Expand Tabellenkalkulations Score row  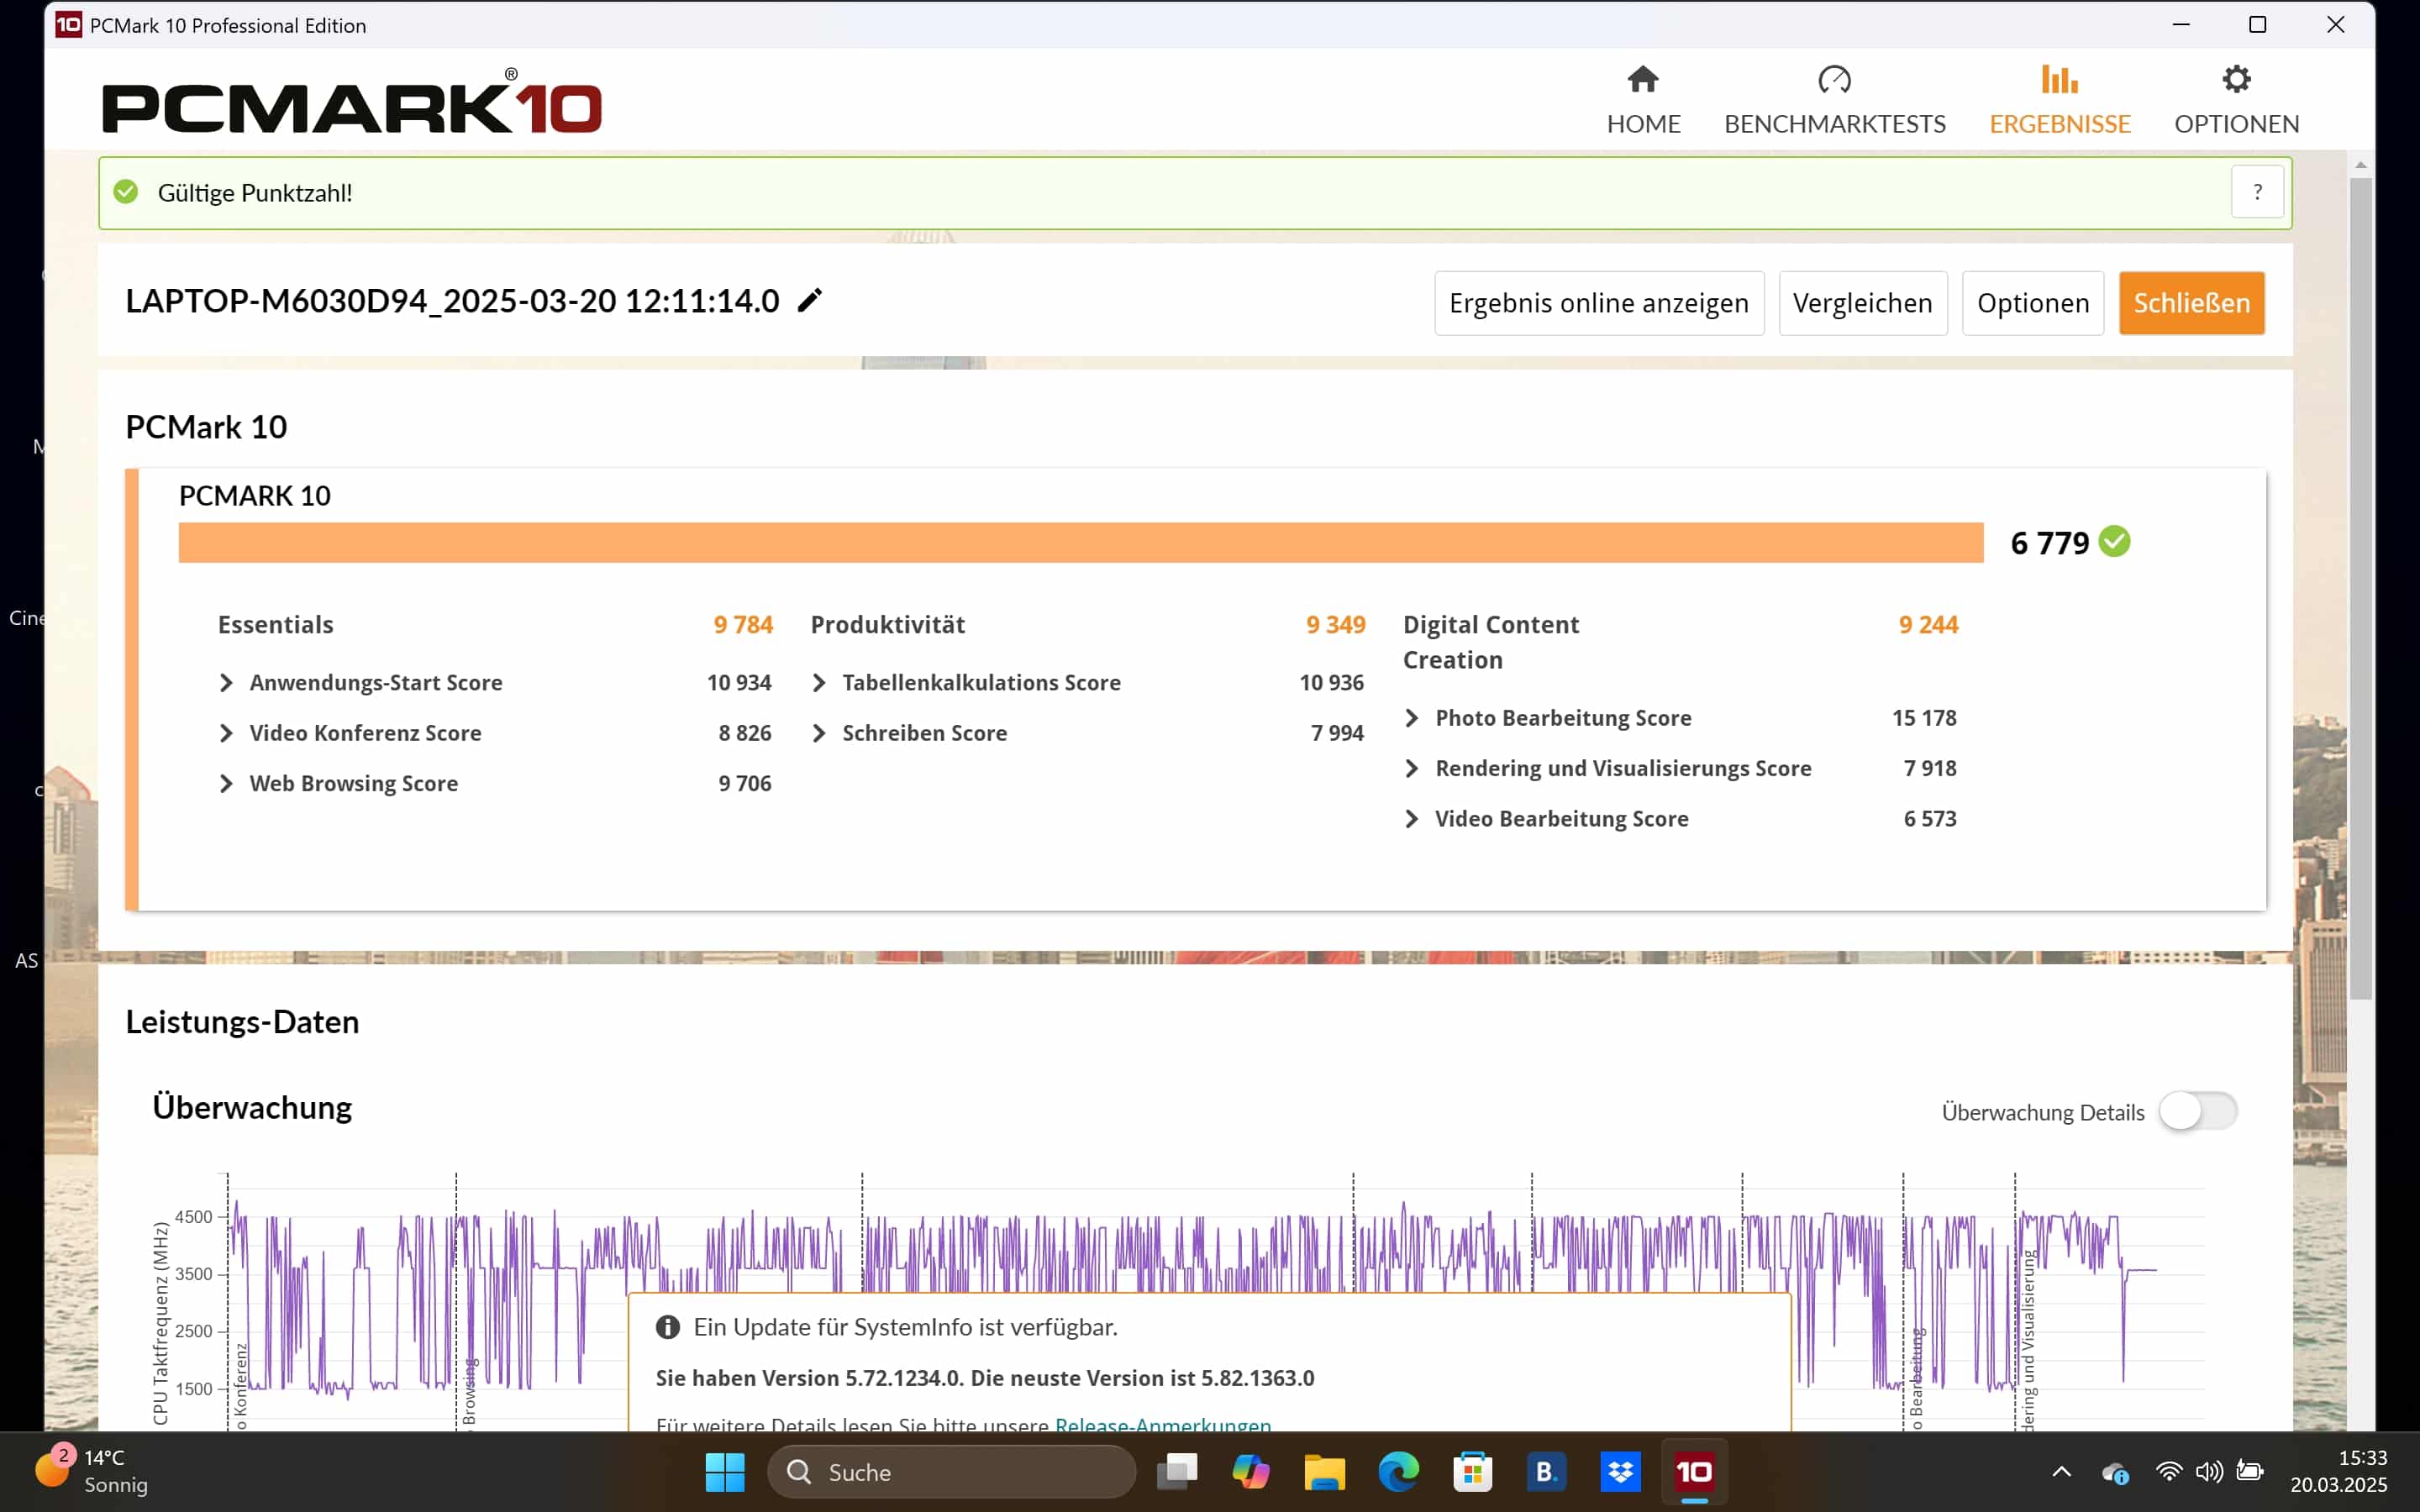pos(819,683)
